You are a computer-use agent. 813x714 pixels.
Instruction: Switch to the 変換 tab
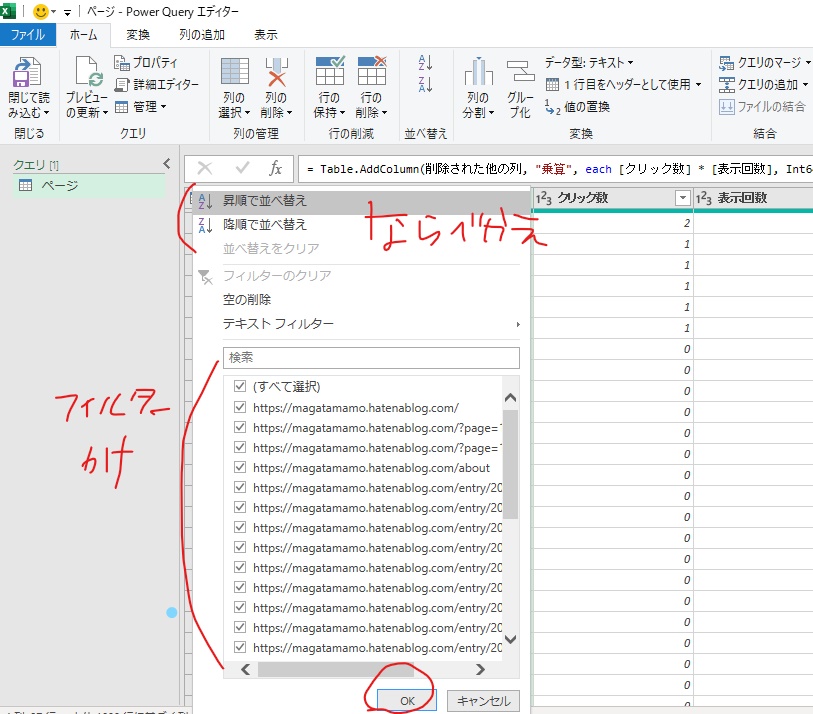pyautogui.click(x=138, y=35)
